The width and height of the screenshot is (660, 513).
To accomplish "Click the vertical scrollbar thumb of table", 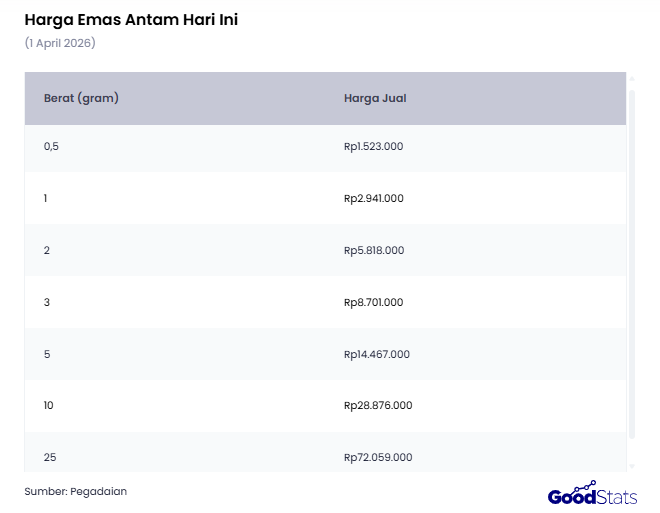I will [x=632, y=264].
